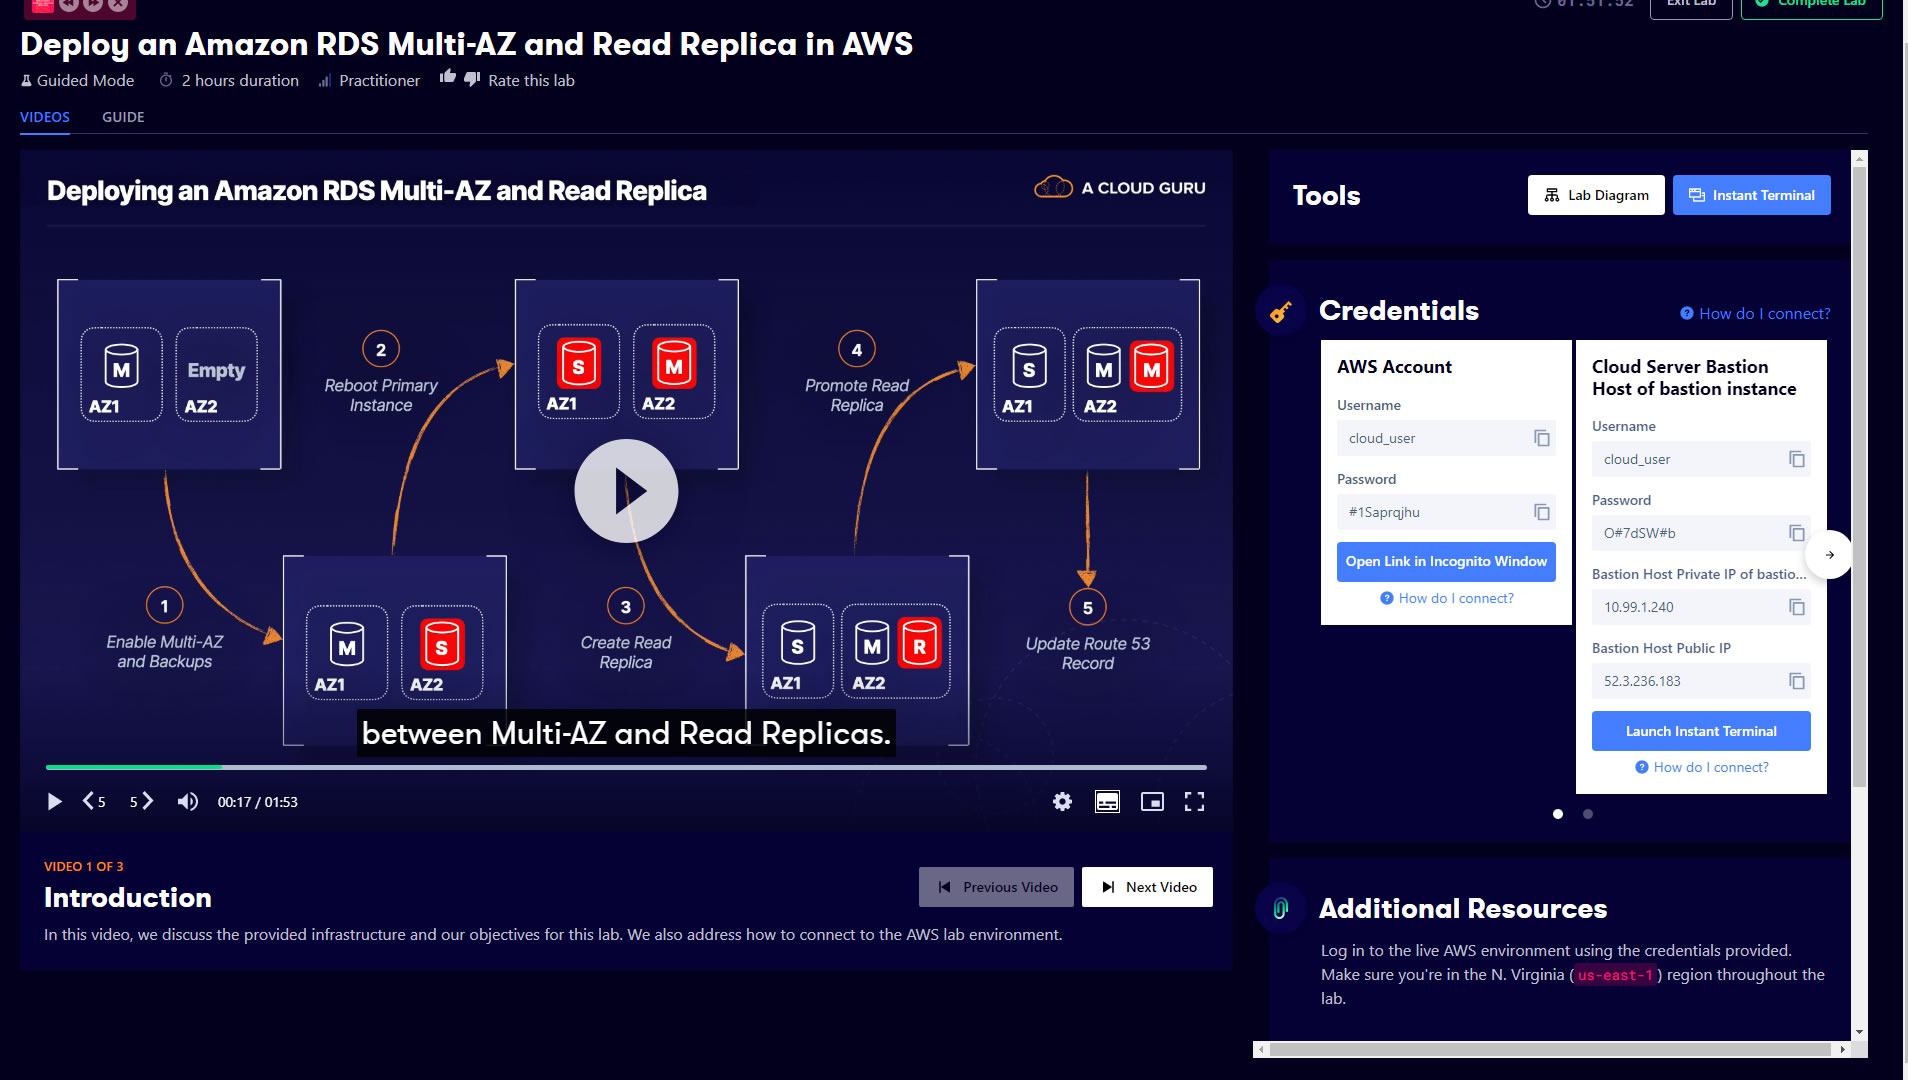This screenshot has width=1908, height=1080.
Task: Click the Bastion Host Public IP field
Action: (x=1701, y=681)
